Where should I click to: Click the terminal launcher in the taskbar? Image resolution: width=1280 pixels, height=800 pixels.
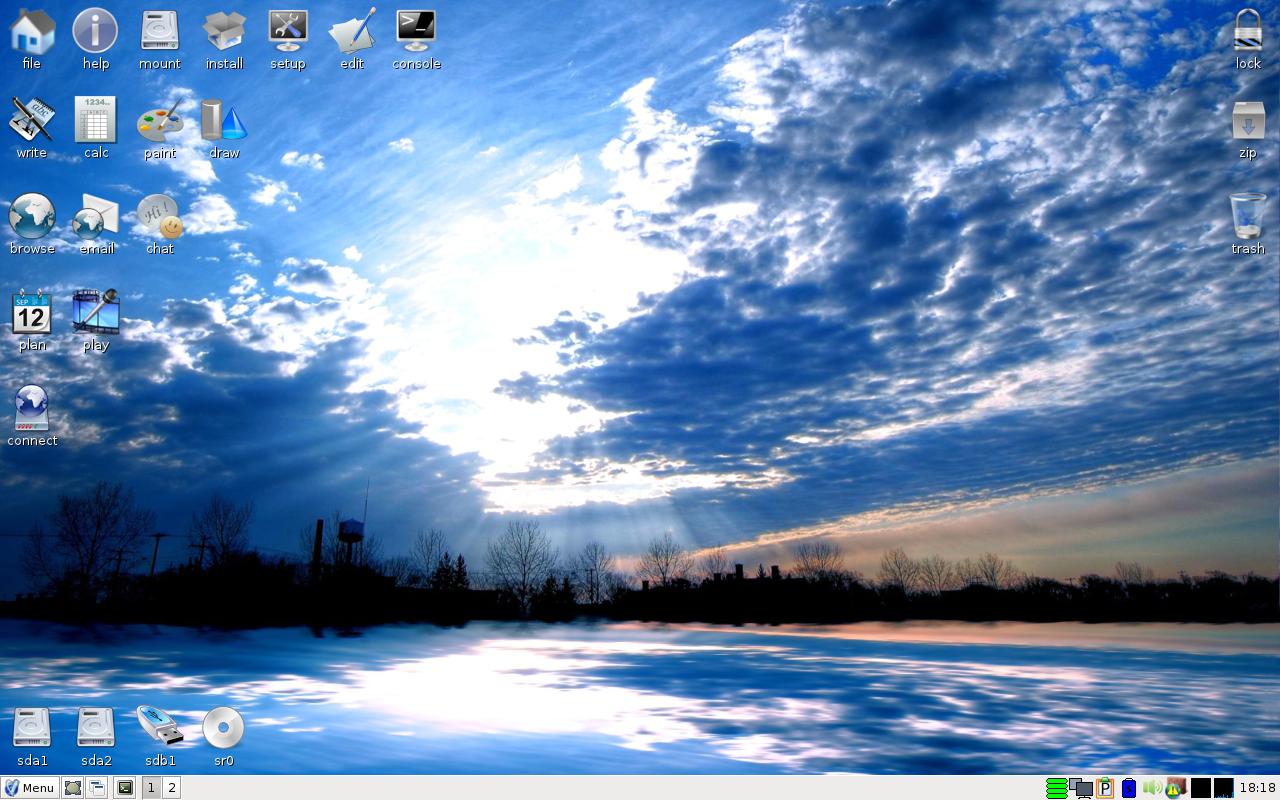[124, 788]
